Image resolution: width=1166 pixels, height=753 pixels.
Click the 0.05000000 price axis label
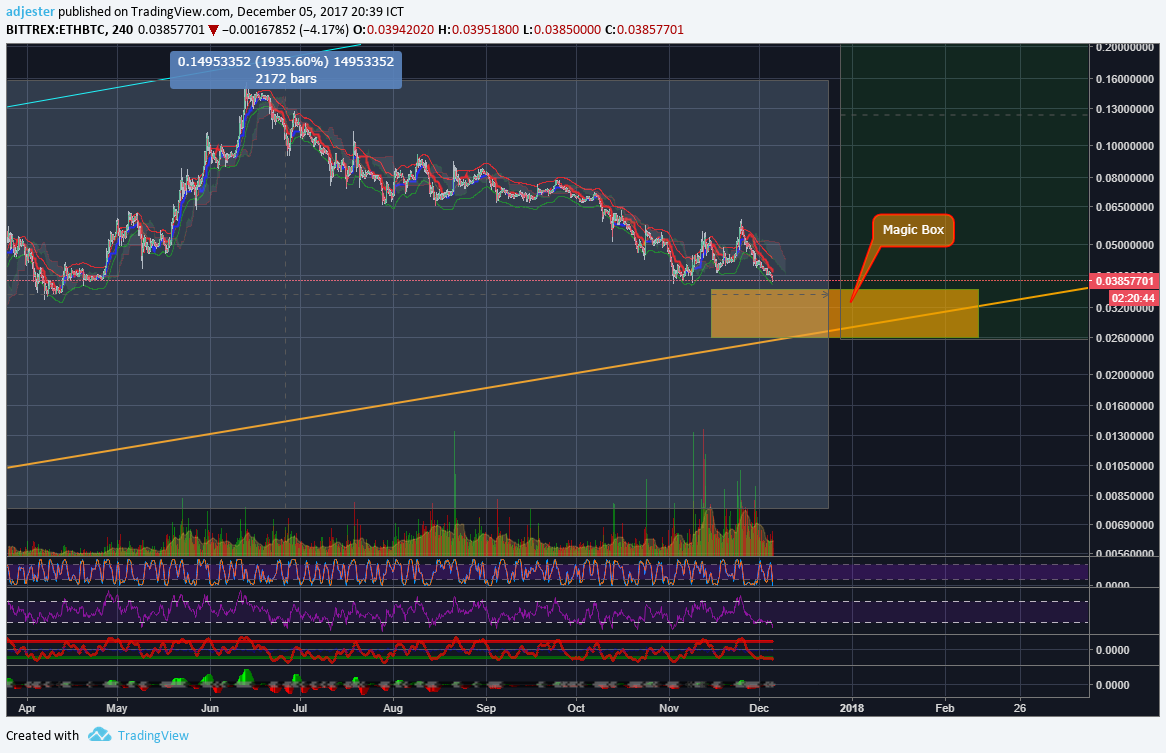(x=1124, y=245)
